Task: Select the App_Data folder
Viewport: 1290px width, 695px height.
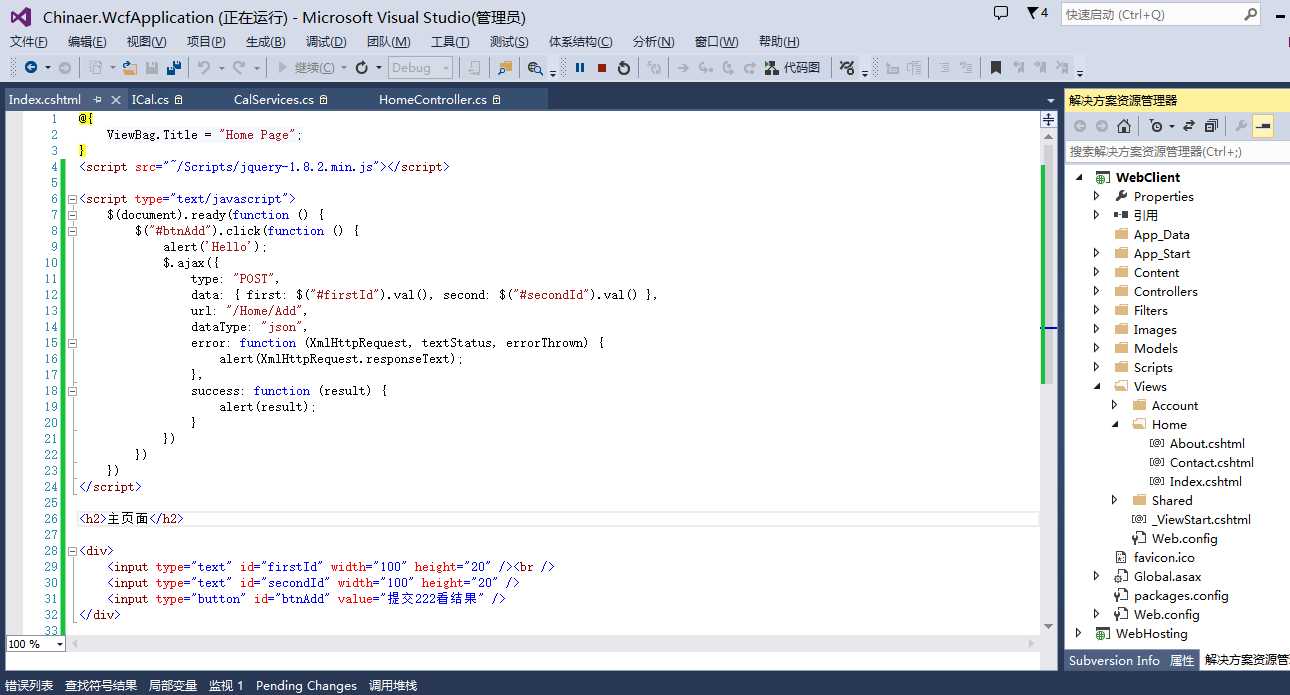Action: click(1161, 234)
